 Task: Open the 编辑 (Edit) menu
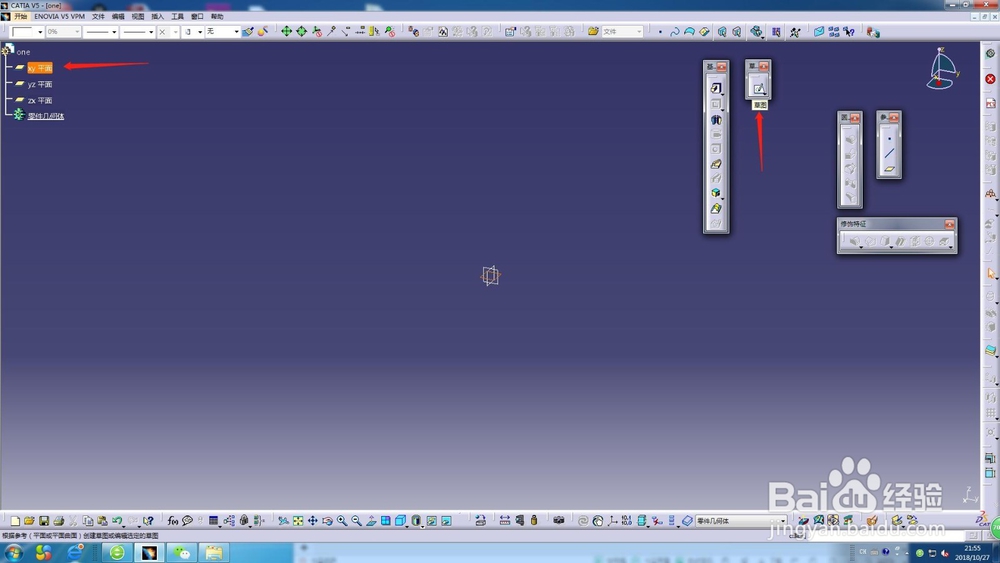[118, 17]
